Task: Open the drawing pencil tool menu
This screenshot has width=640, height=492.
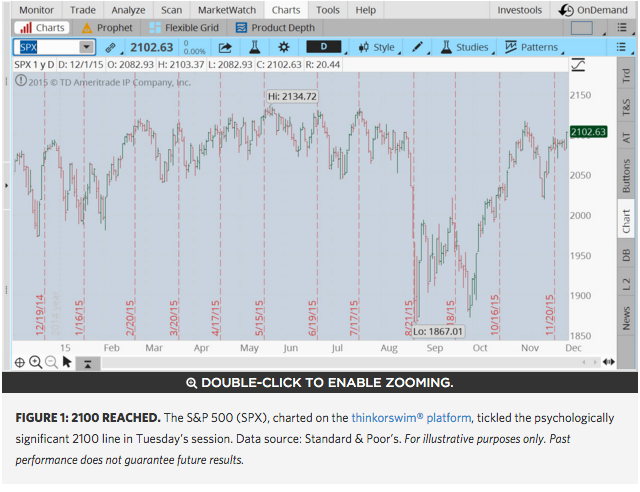Action: 418,47
